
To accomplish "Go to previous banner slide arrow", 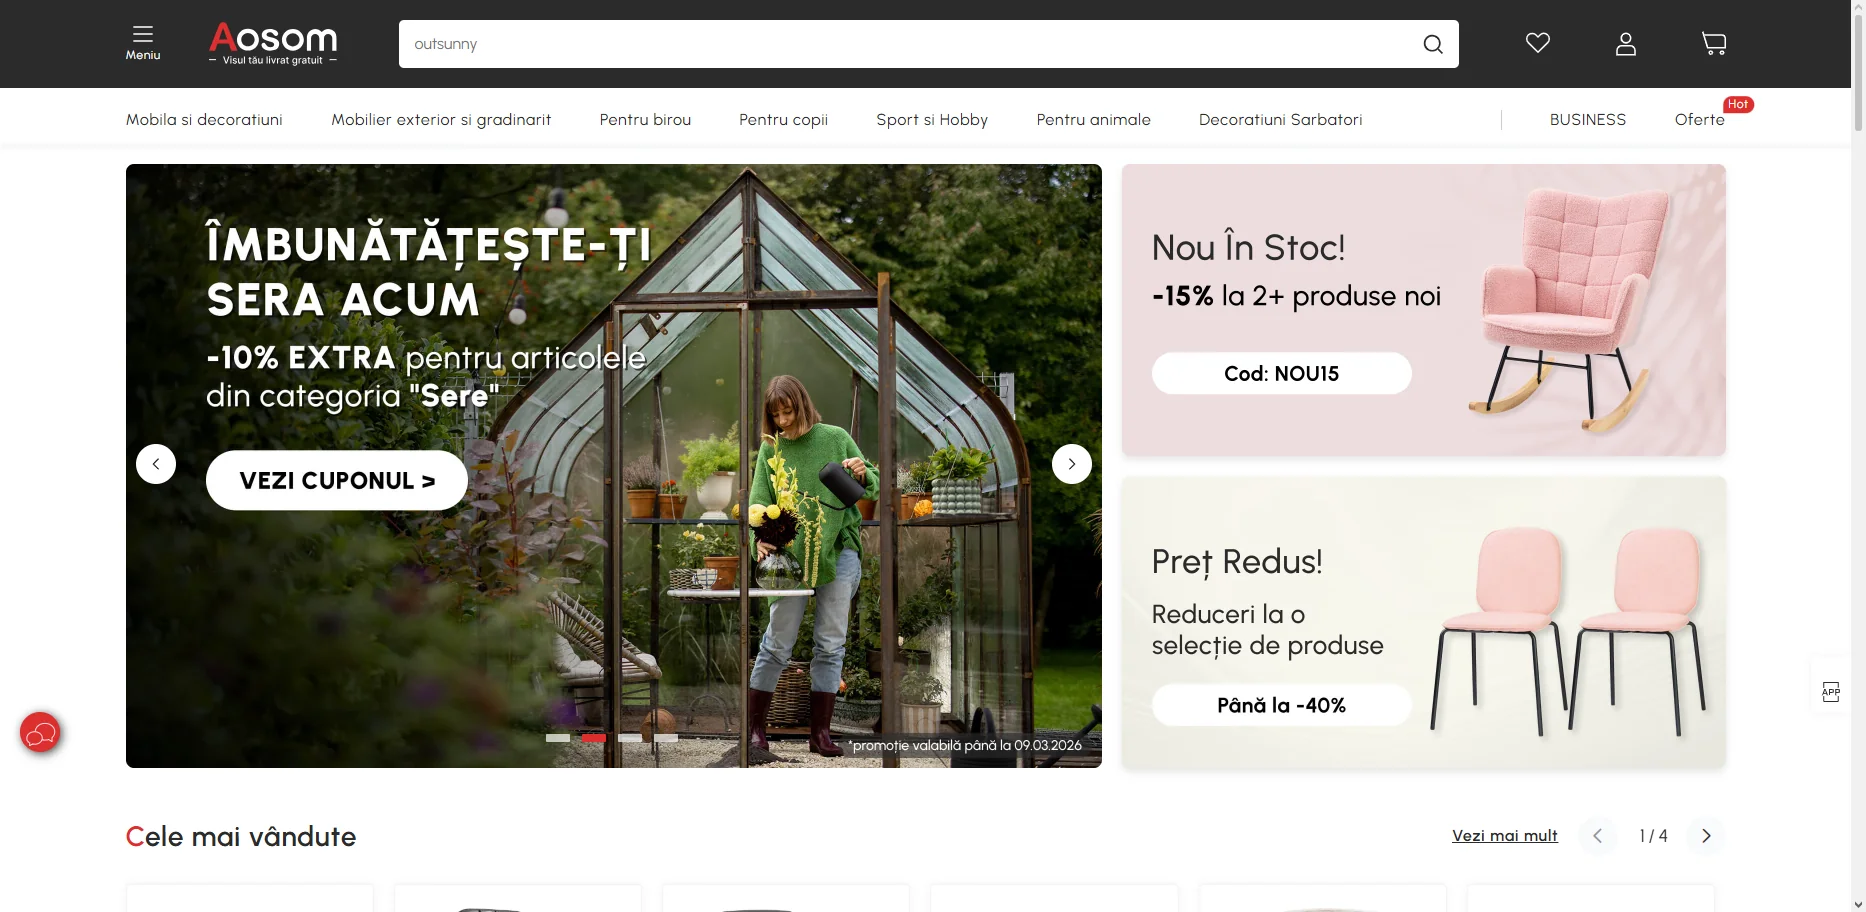I will click(156, 464).
